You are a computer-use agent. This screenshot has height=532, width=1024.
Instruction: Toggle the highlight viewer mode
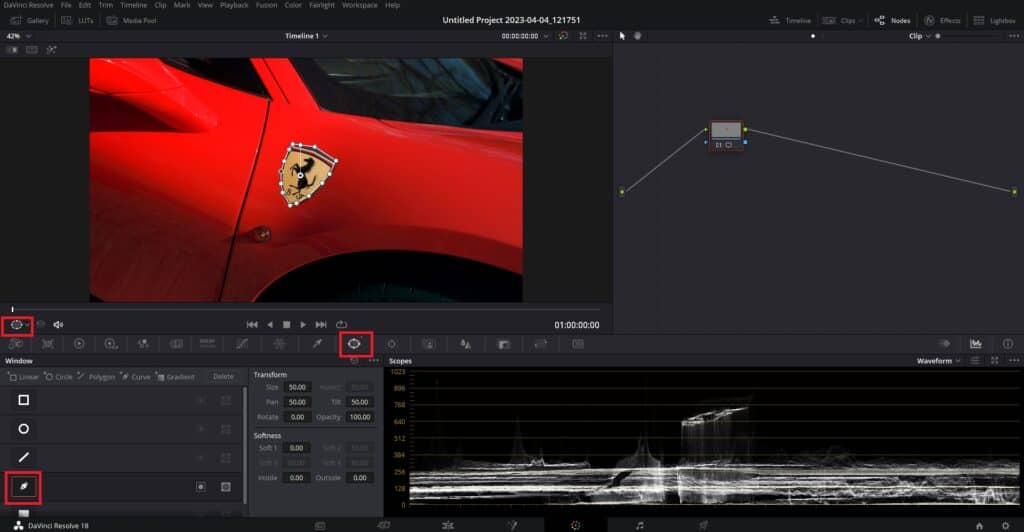coord(51,50)
